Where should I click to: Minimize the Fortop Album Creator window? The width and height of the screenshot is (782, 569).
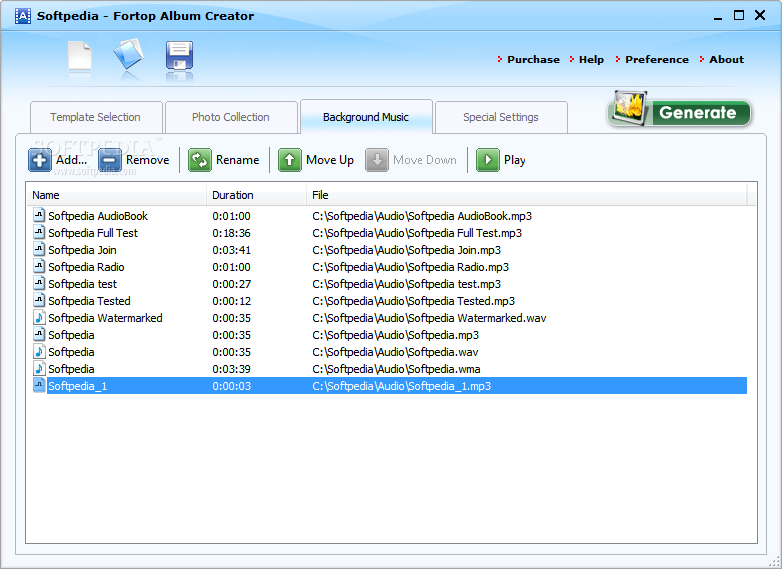pos(718,16)
